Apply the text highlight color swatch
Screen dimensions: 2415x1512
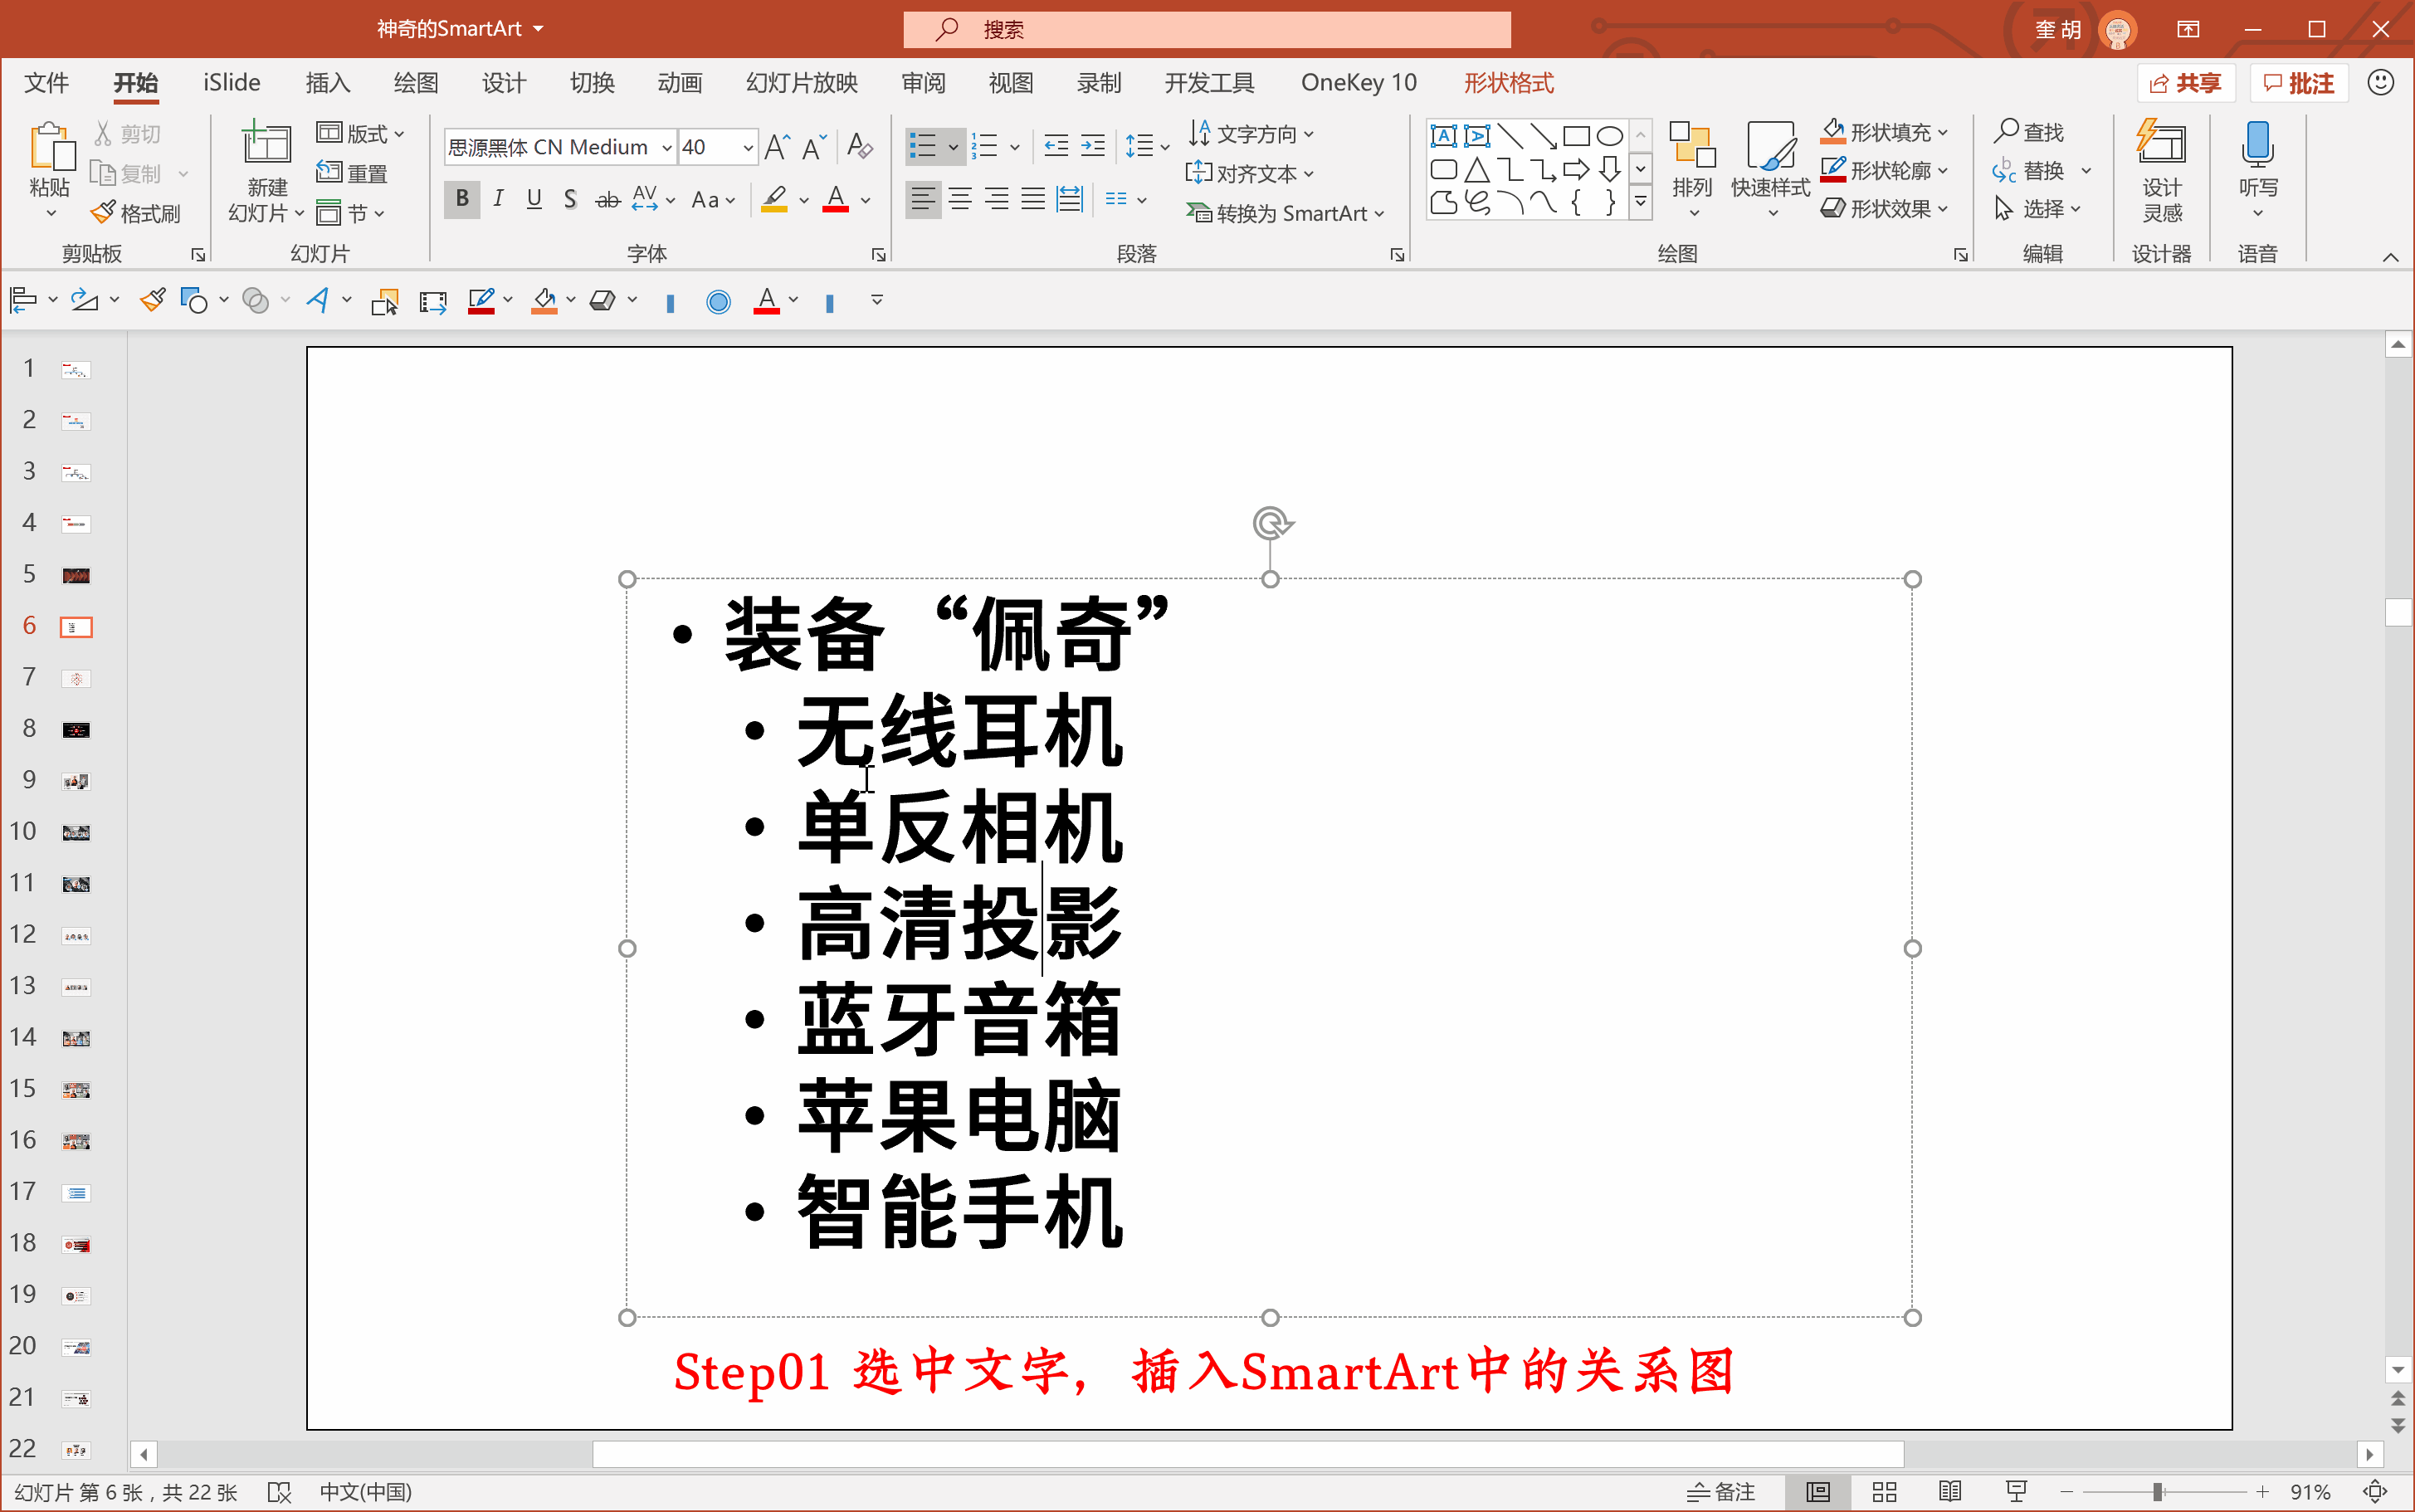[774, 199]
